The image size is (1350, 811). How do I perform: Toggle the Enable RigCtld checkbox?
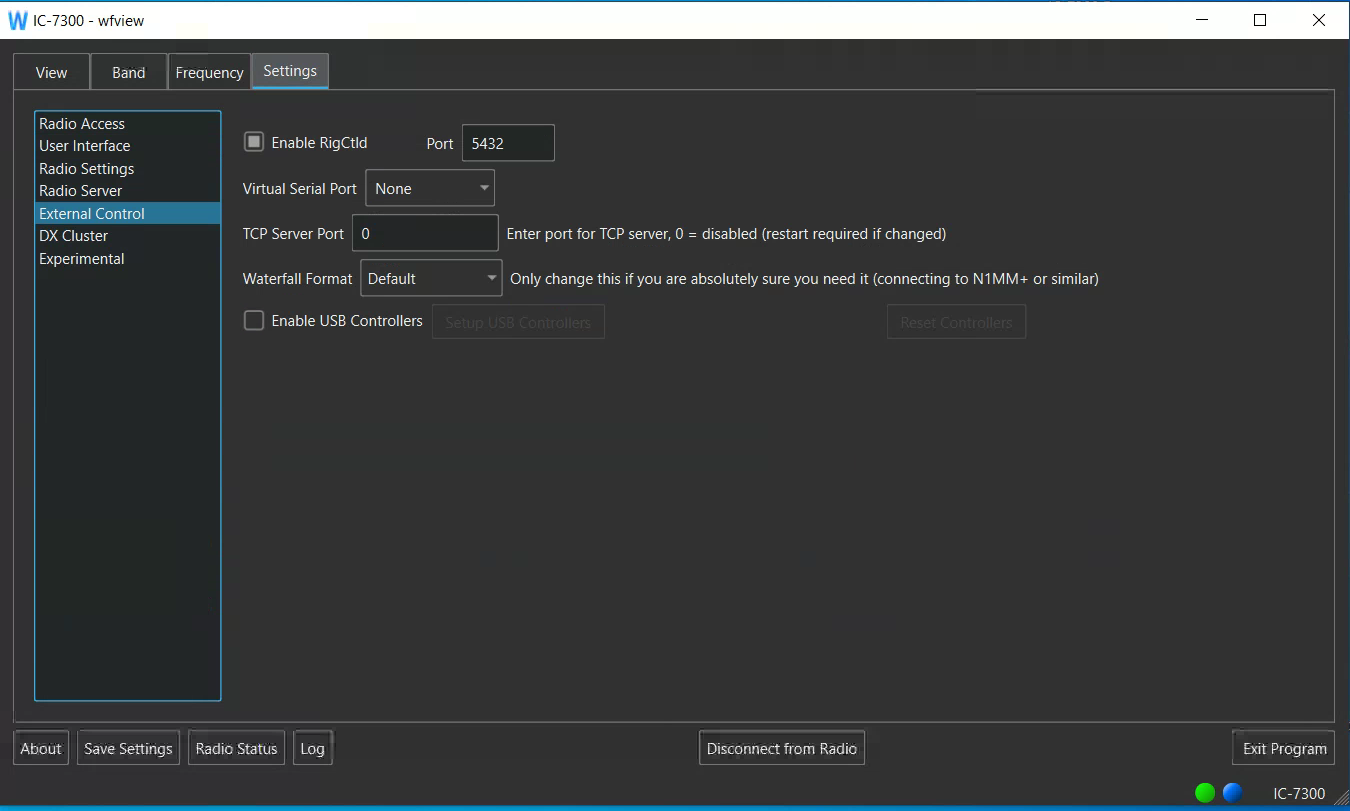click(254, 143)
